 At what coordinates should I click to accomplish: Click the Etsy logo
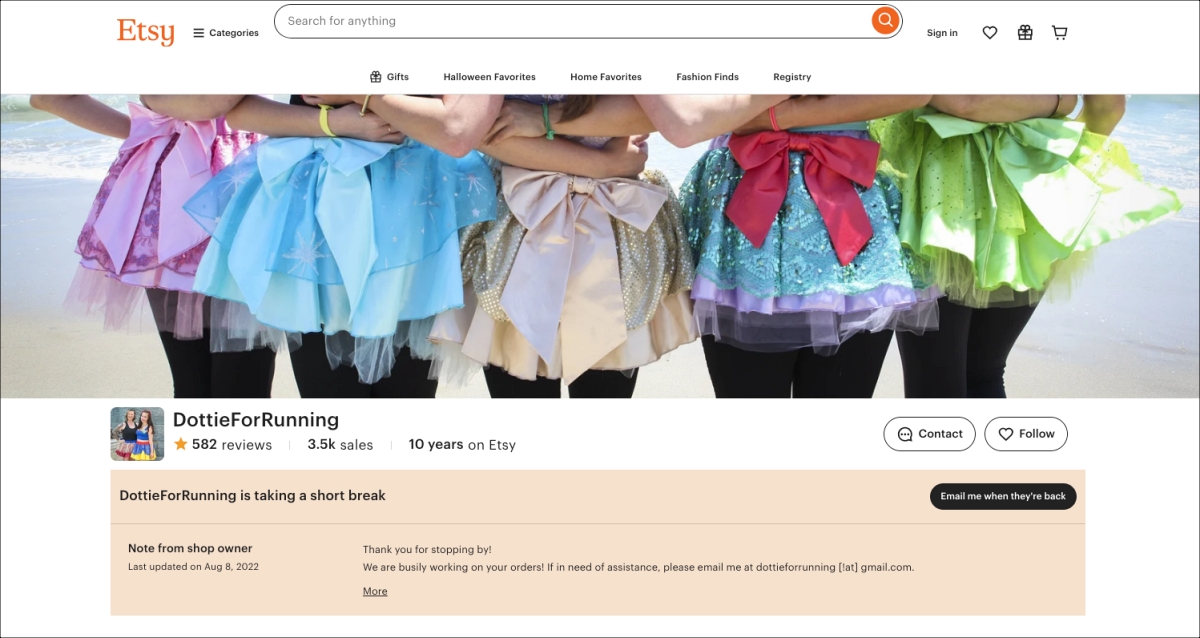(x=145, y=31)
